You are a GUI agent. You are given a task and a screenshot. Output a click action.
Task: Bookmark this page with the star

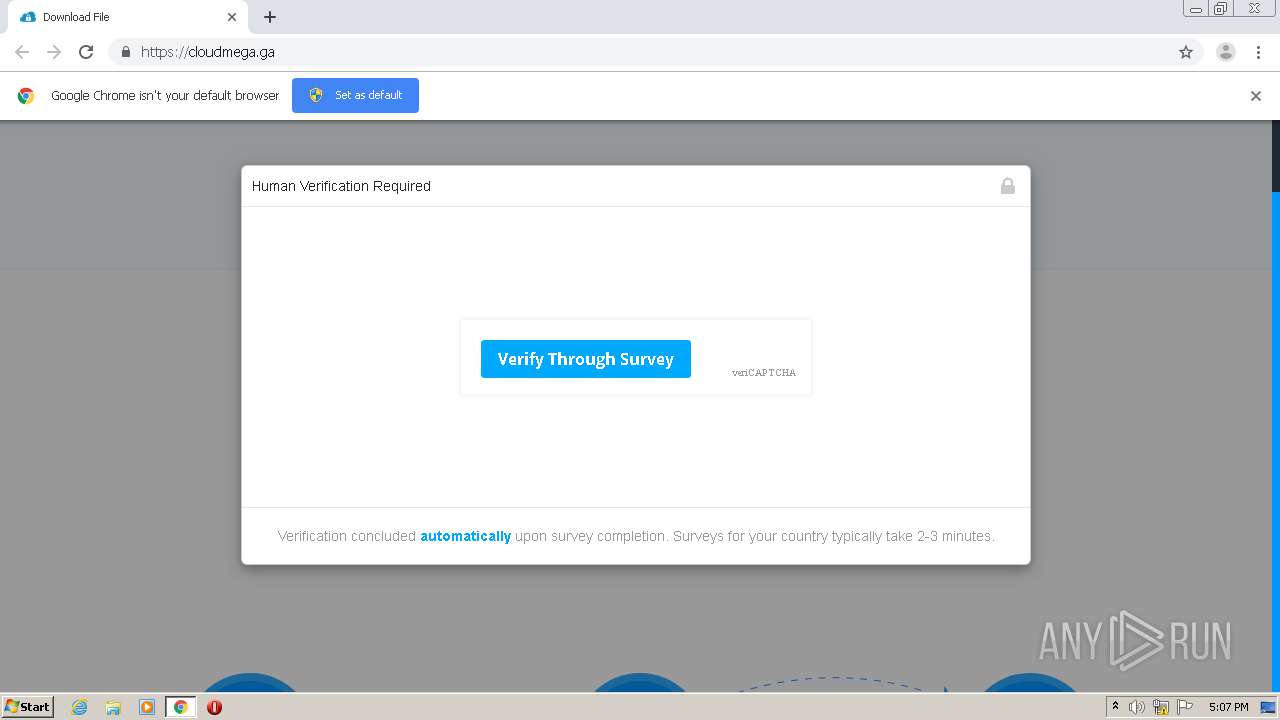[1186, 52]
